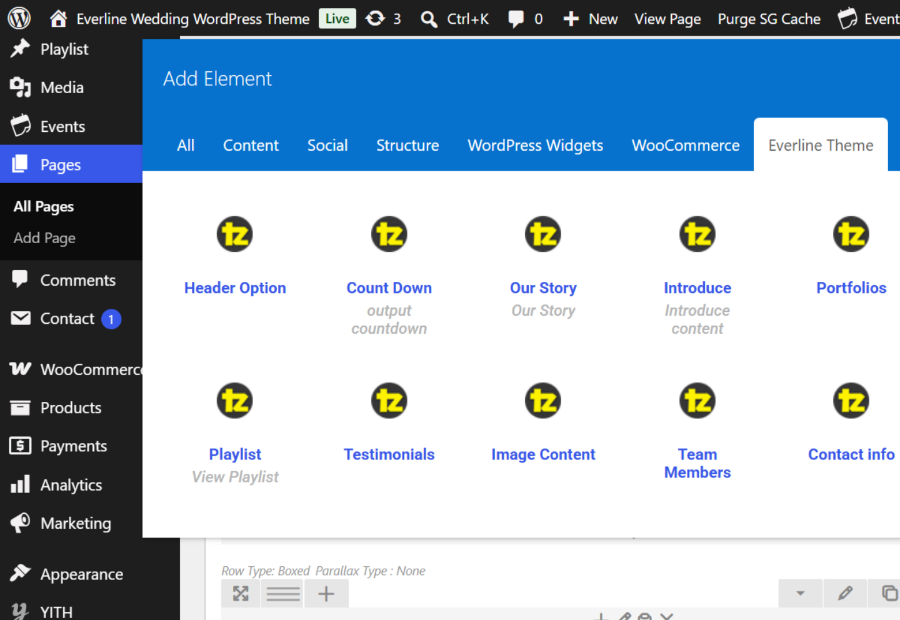Click the Testimonials label link
This screenshot has width=900, height=620.
tap(389, 454)
